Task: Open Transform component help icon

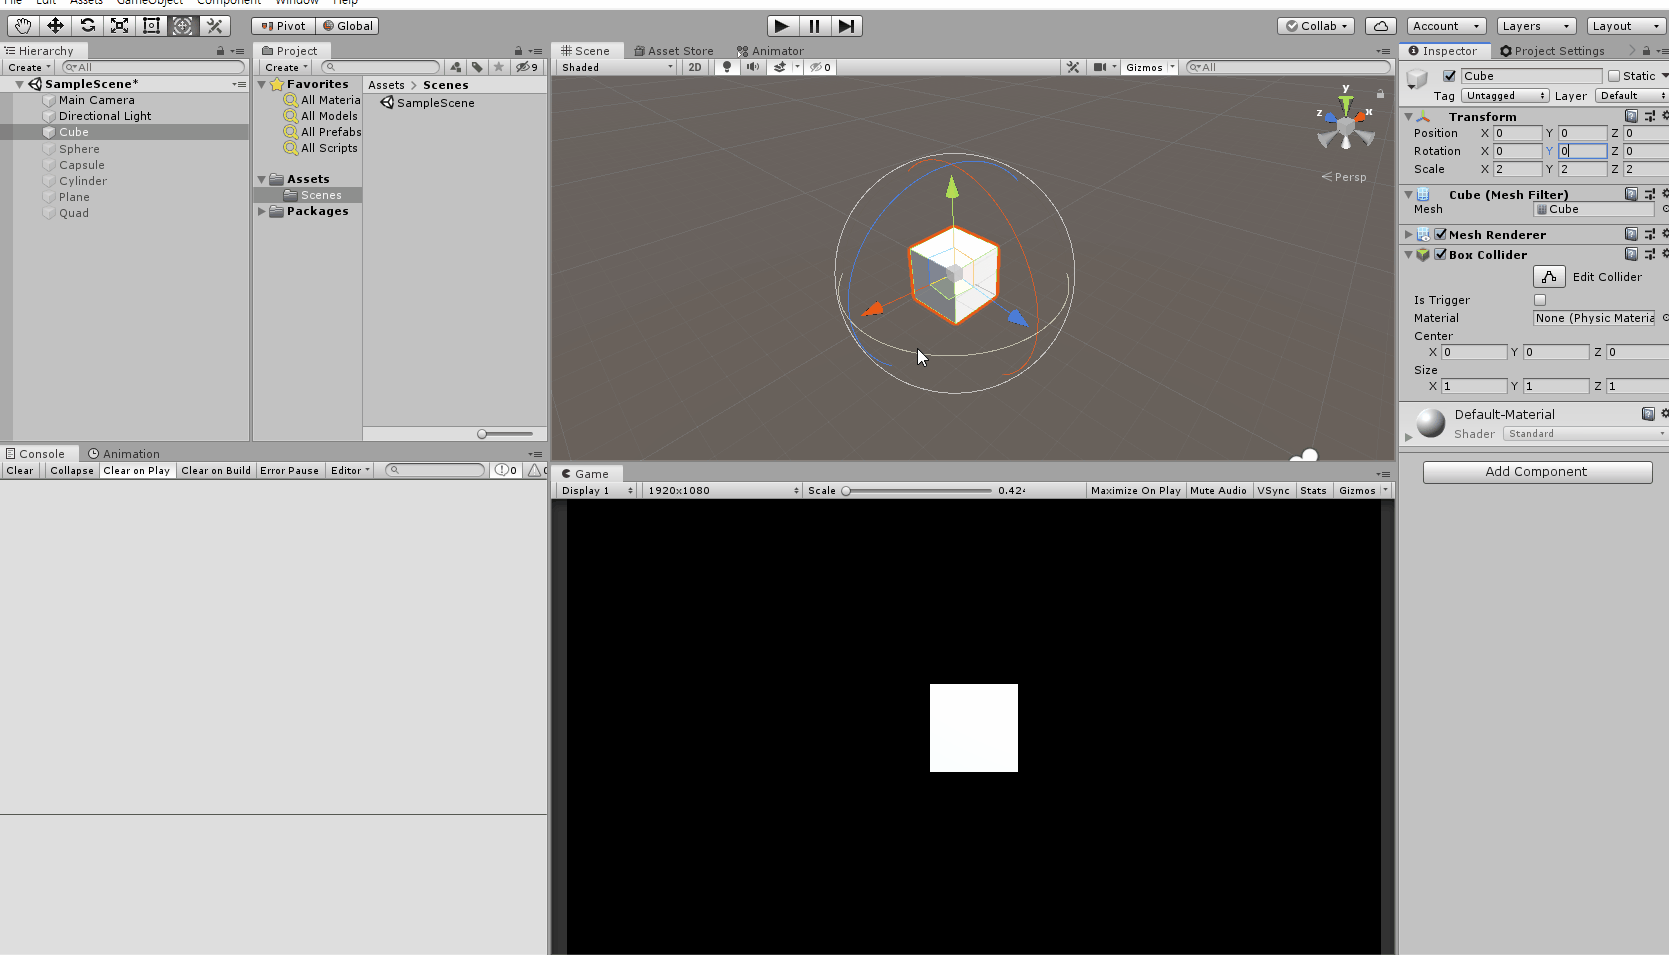Action: [x=1631, y=116]
